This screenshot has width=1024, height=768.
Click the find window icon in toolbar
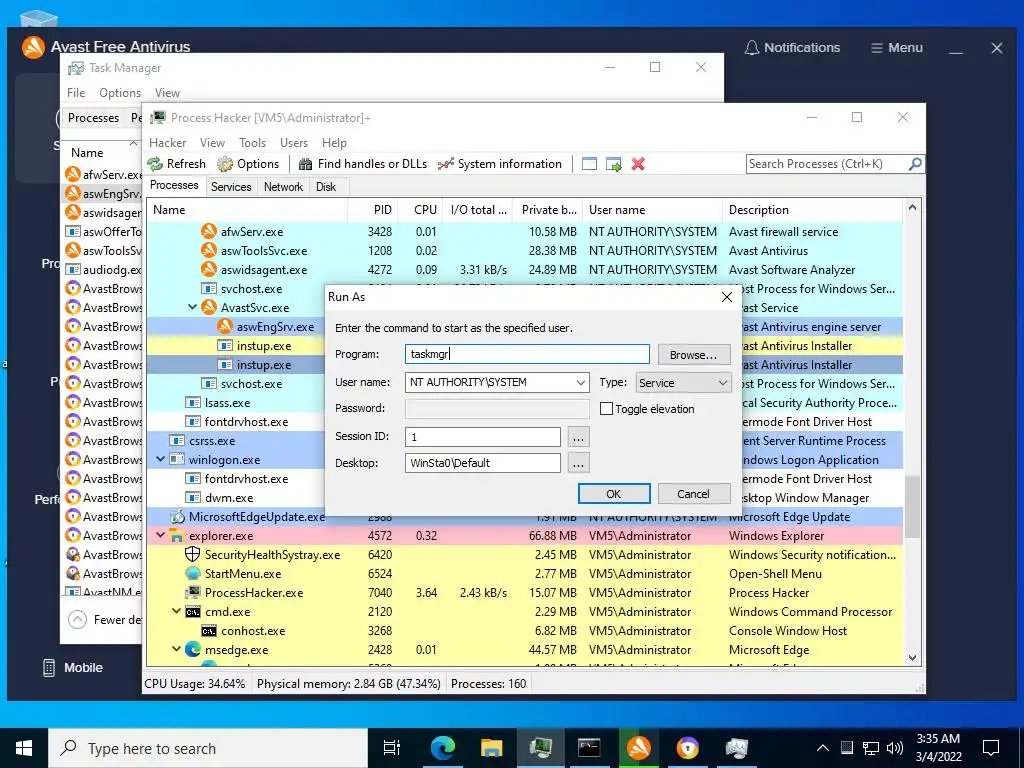(x=589, y=164)
